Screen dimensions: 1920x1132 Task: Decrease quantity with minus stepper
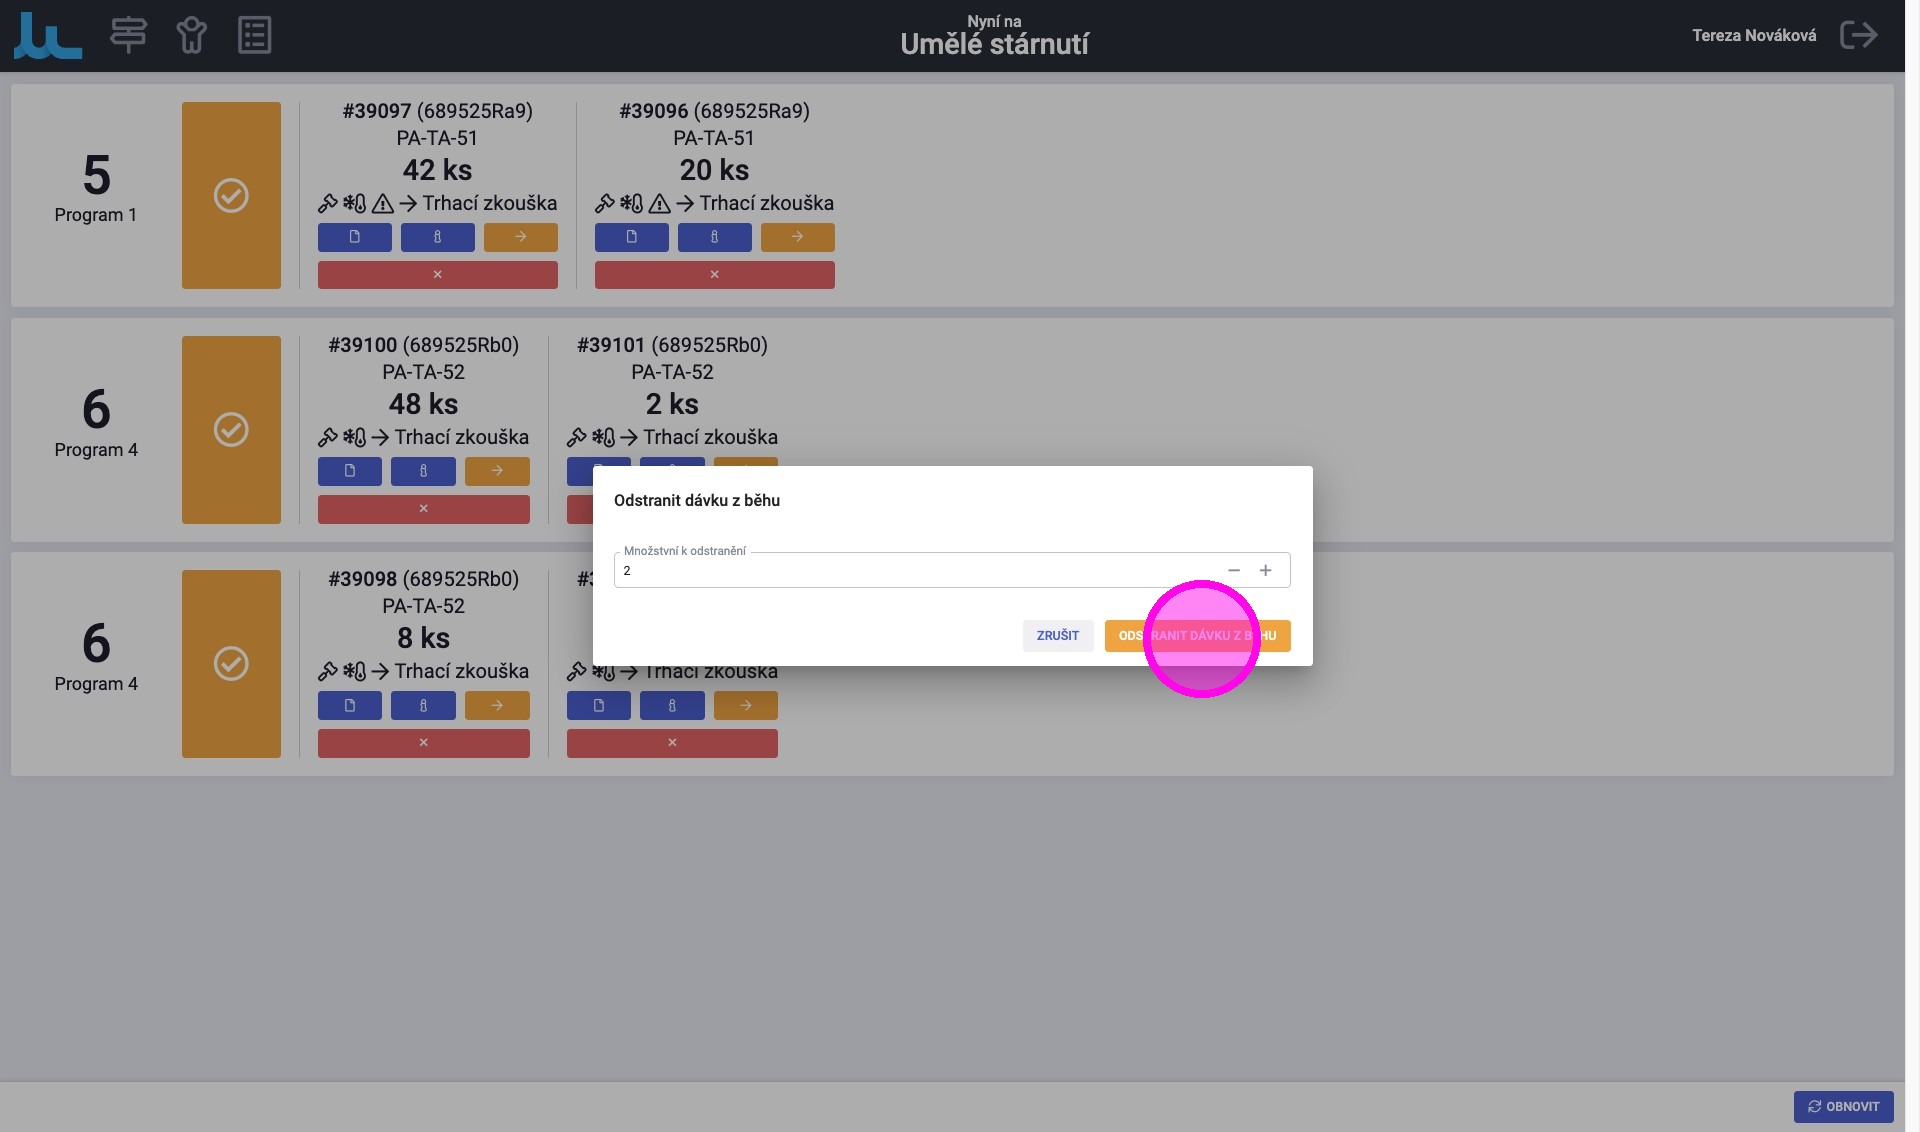1233,570
